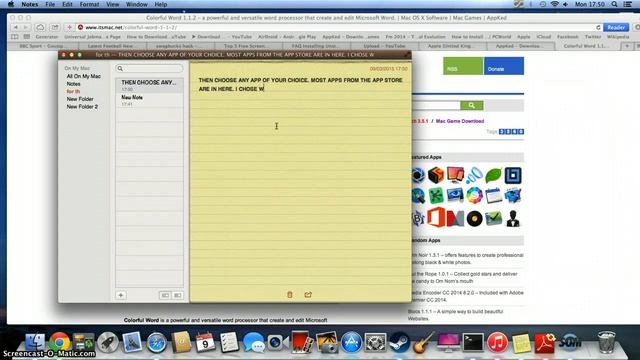Viewport: 640px width, 360px height.
Task: Open the Apple menu
Action: (11, 4)
